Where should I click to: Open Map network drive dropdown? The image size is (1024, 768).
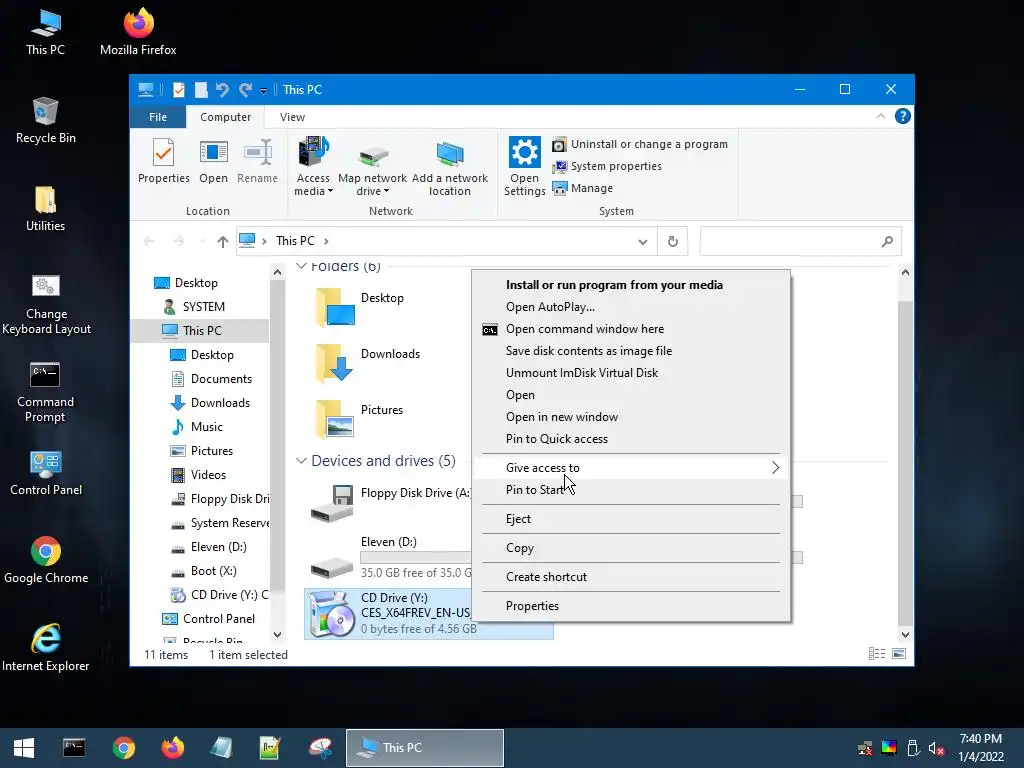click(x=372, y=167)
